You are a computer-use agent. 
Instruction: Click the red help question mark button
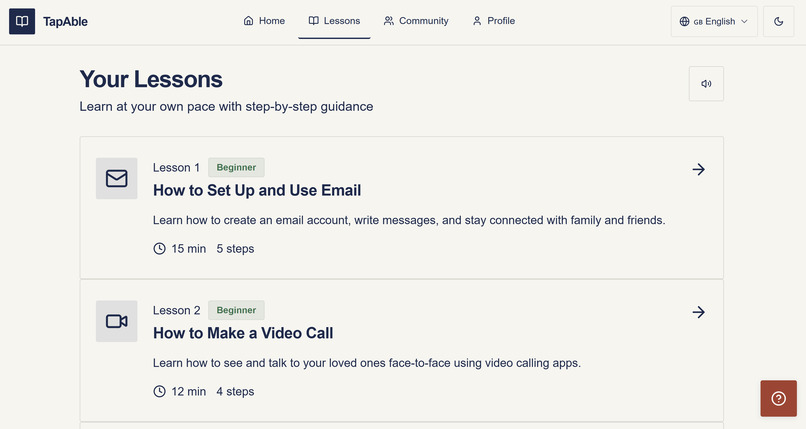pyautogui.click(x=778, y=398)
